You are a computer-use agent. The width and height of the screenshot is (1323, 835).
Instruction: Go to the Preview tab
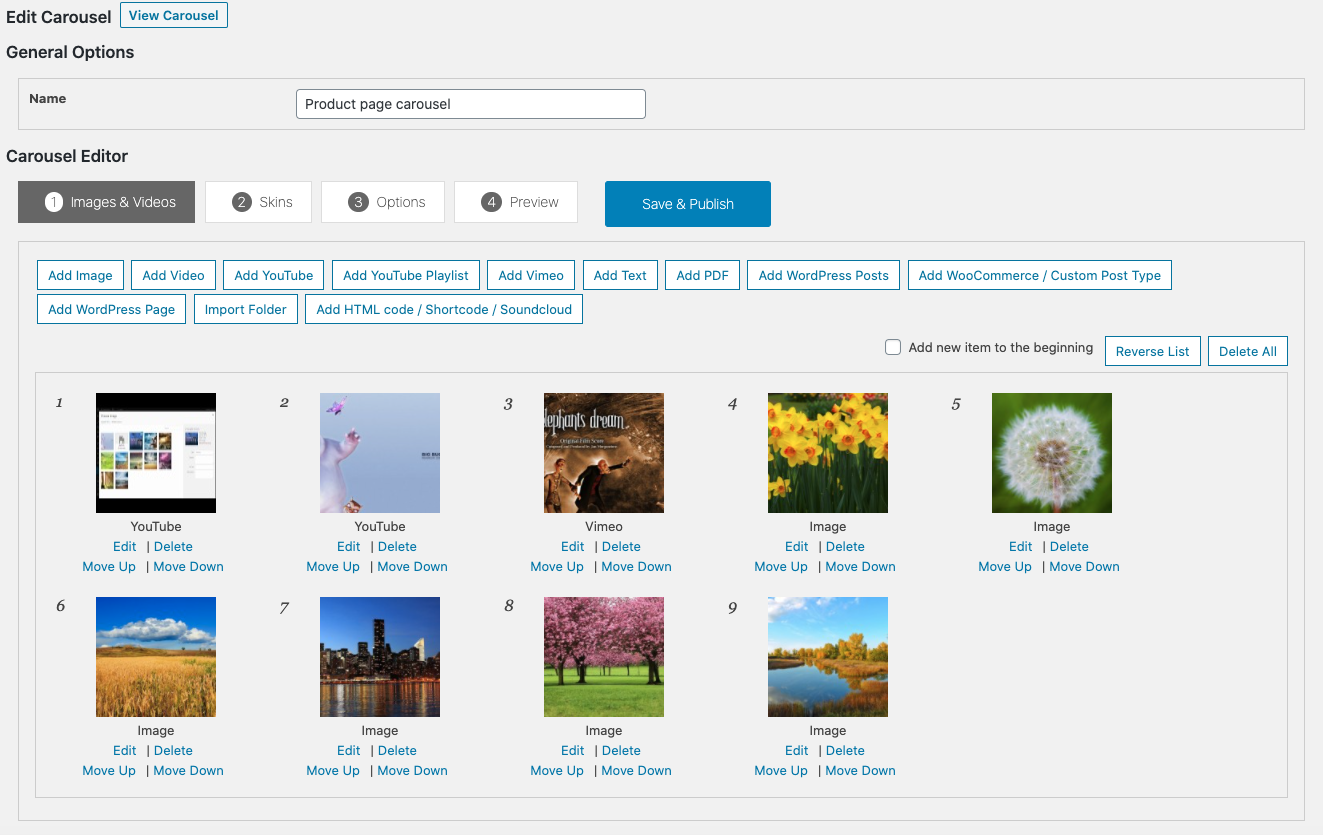click(x=516, y=202)
